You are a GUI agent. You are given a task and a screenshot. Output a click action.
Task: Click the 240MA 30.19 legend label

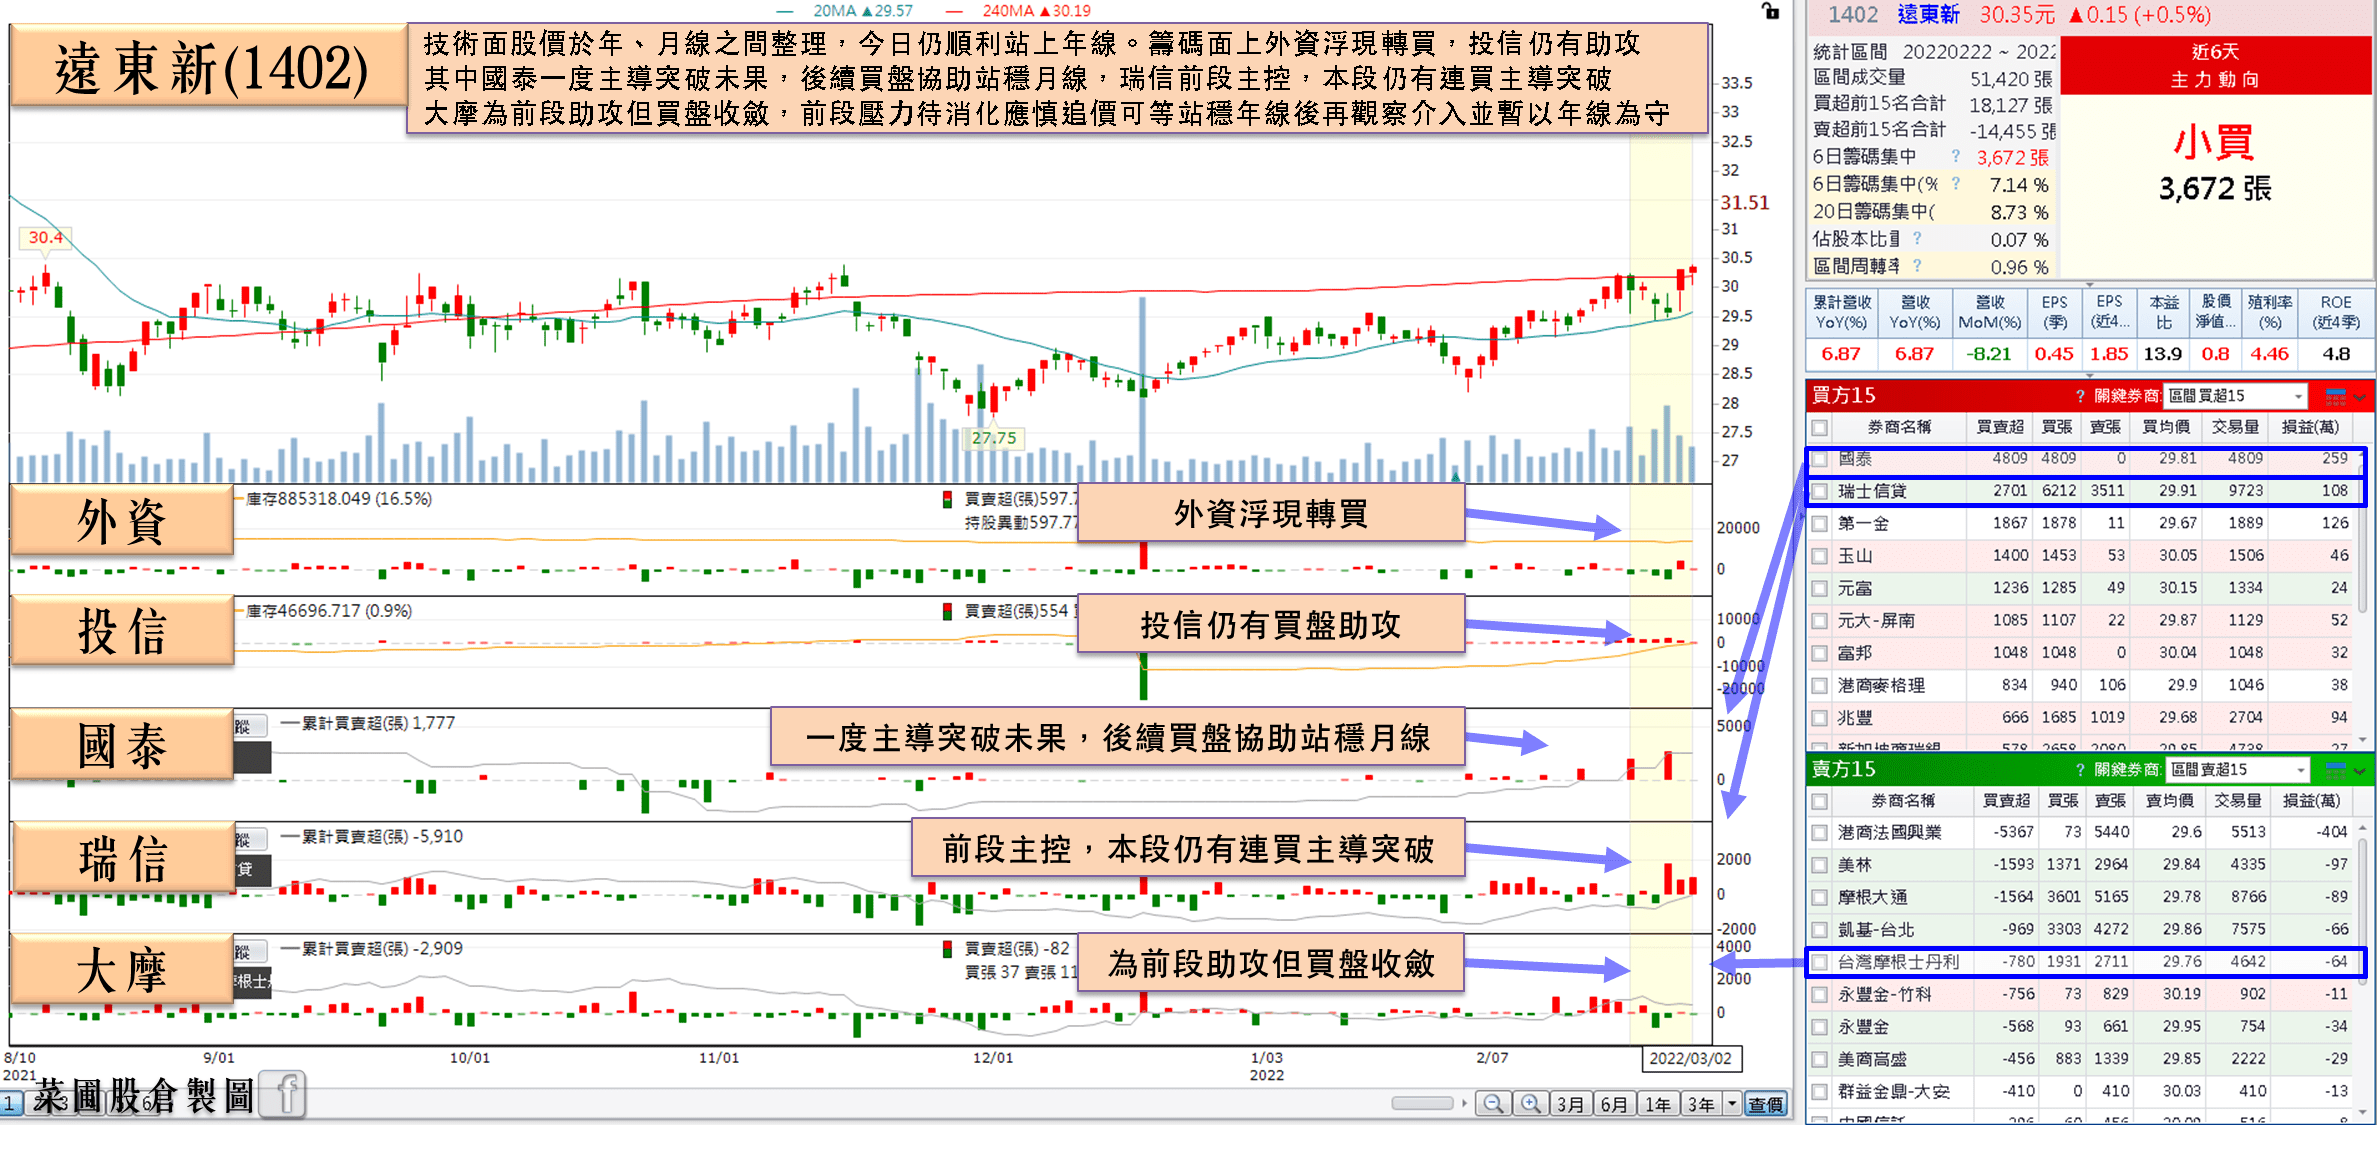tap(1036, 11)
